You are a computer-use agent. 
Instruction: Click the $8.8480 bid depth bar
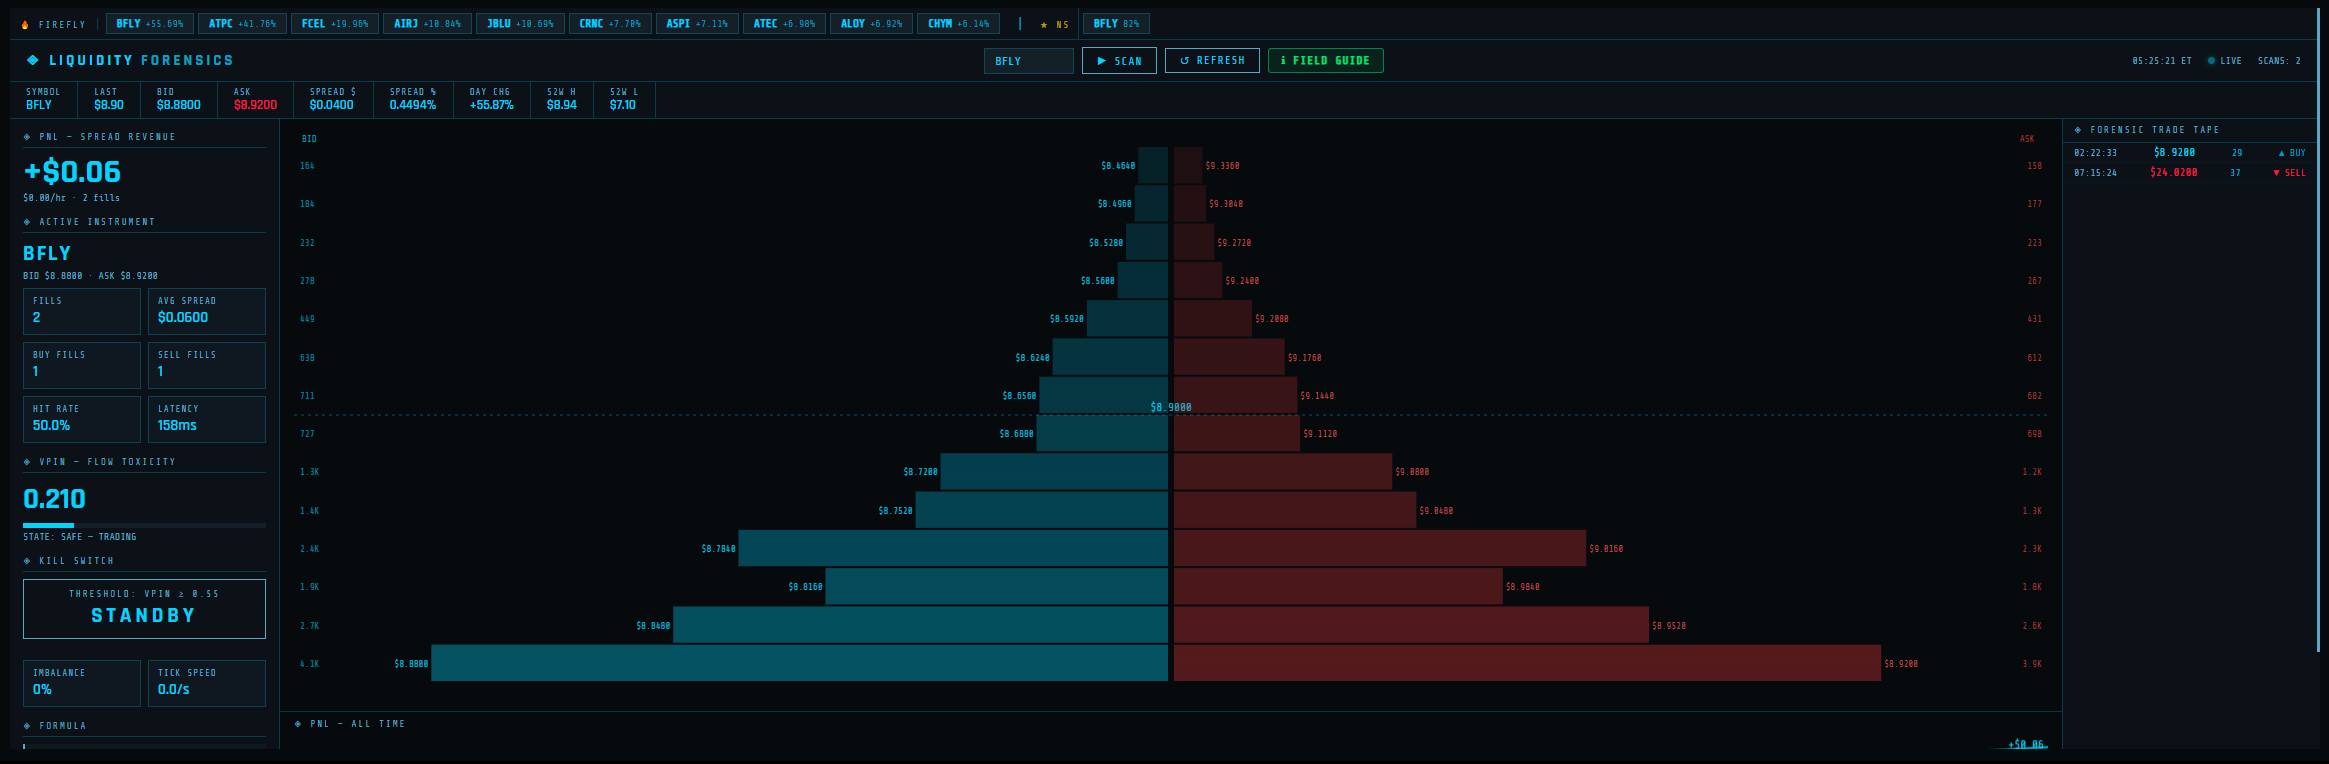pos(920,626)
